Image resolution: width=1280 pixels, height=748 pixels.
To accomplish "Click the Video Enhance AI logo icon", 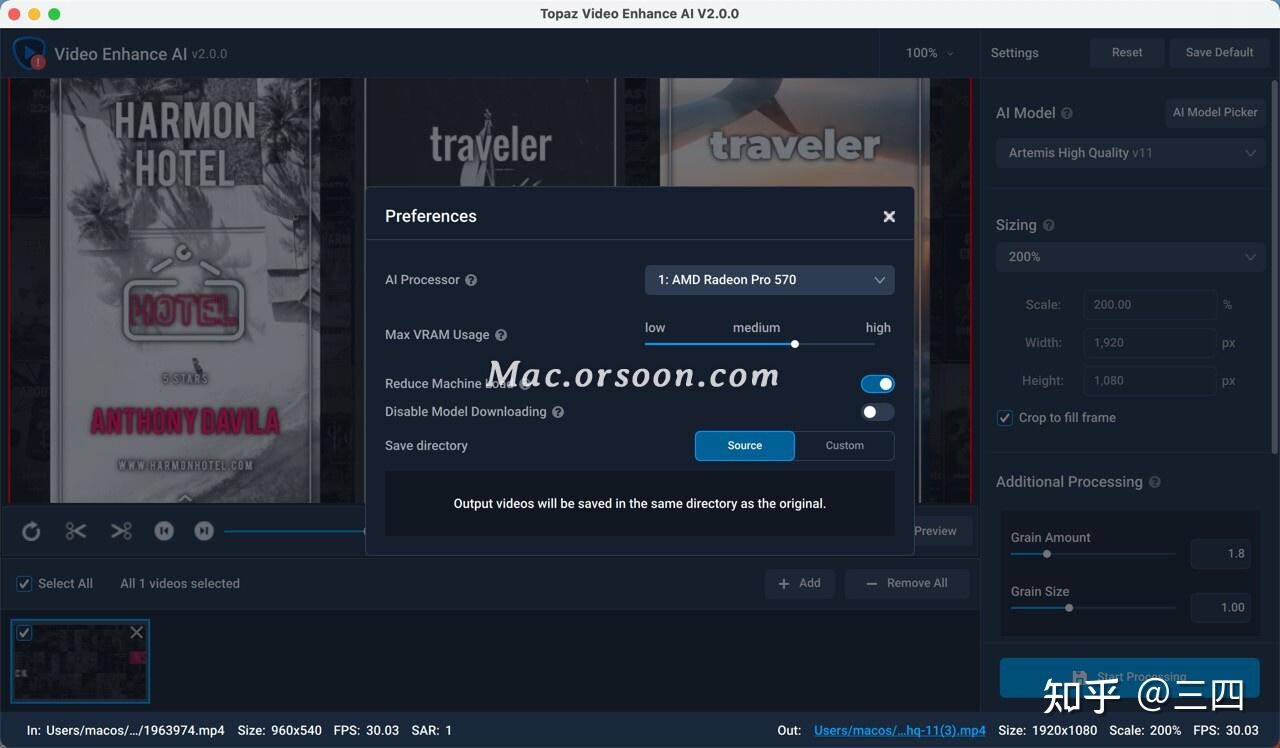I will point(29,53).
